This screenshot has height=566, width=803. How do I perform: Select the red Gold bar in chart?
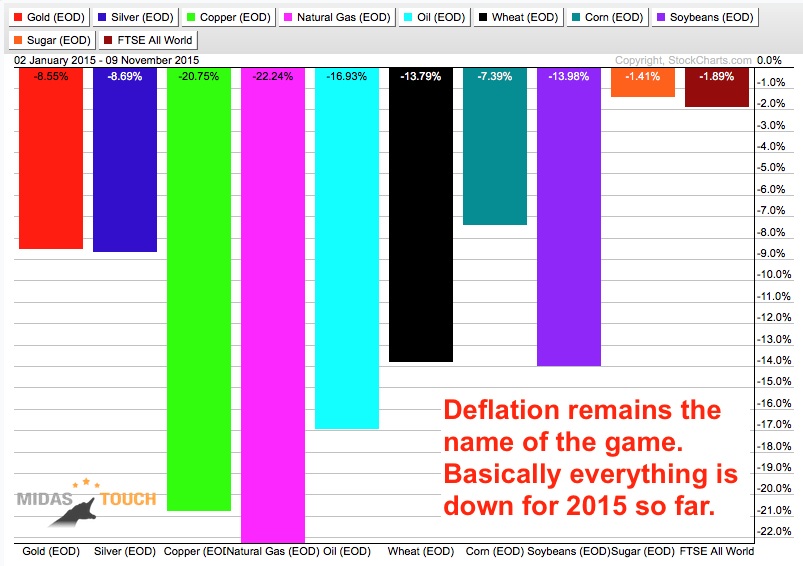51,158
